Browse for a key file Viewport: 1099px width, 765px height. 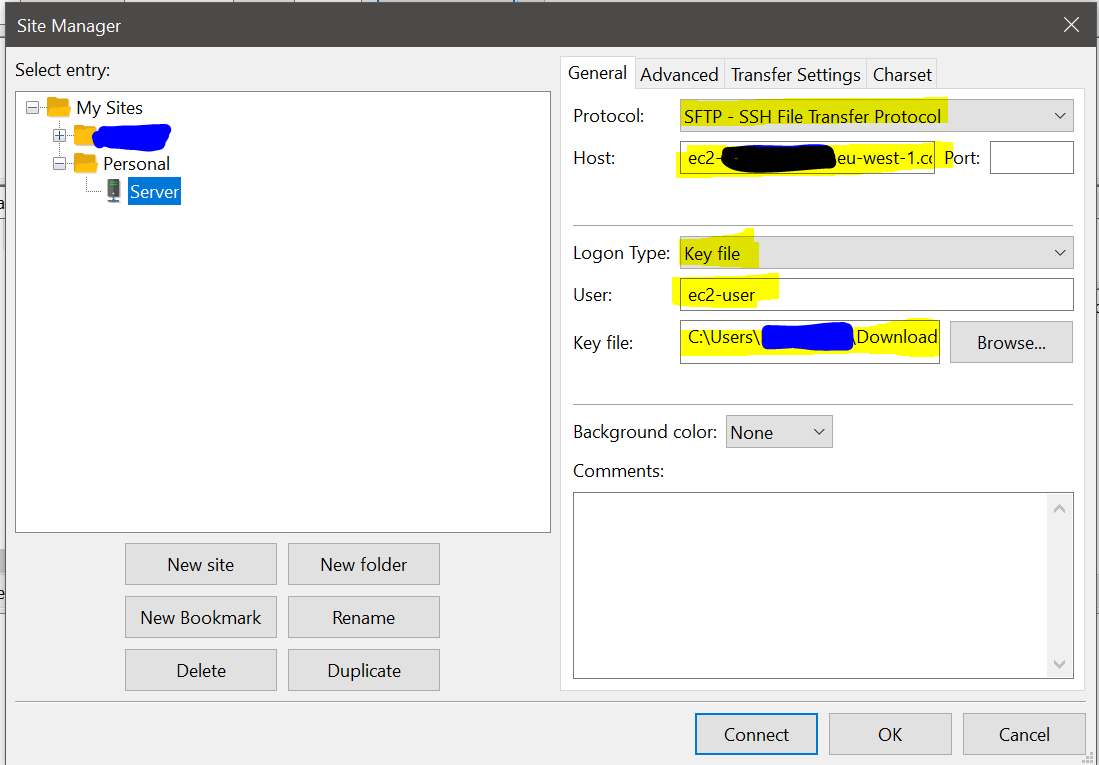[x=1010, y=342]
